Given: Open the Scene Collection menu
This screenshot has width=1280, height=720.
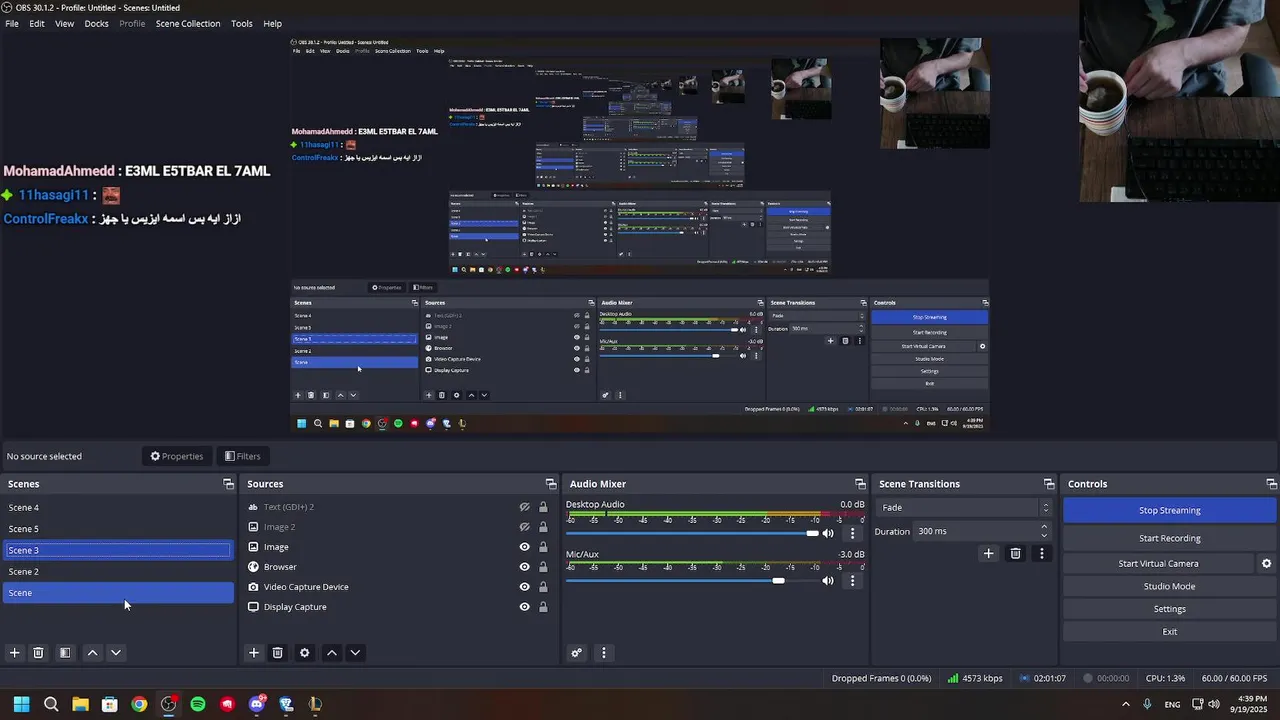Looking at the screenshot, I should (x=188, y=23).
